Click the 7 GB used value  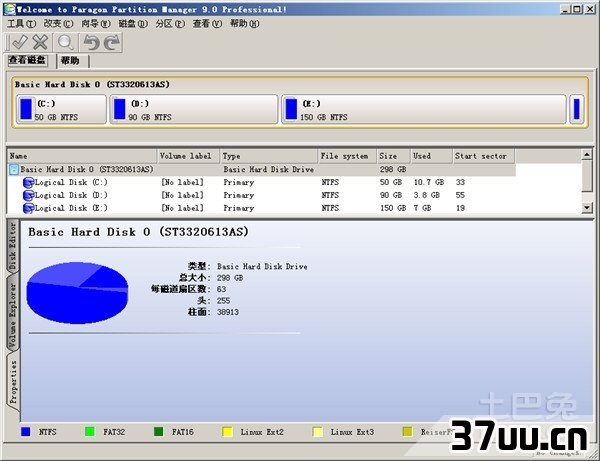(422, 209)
